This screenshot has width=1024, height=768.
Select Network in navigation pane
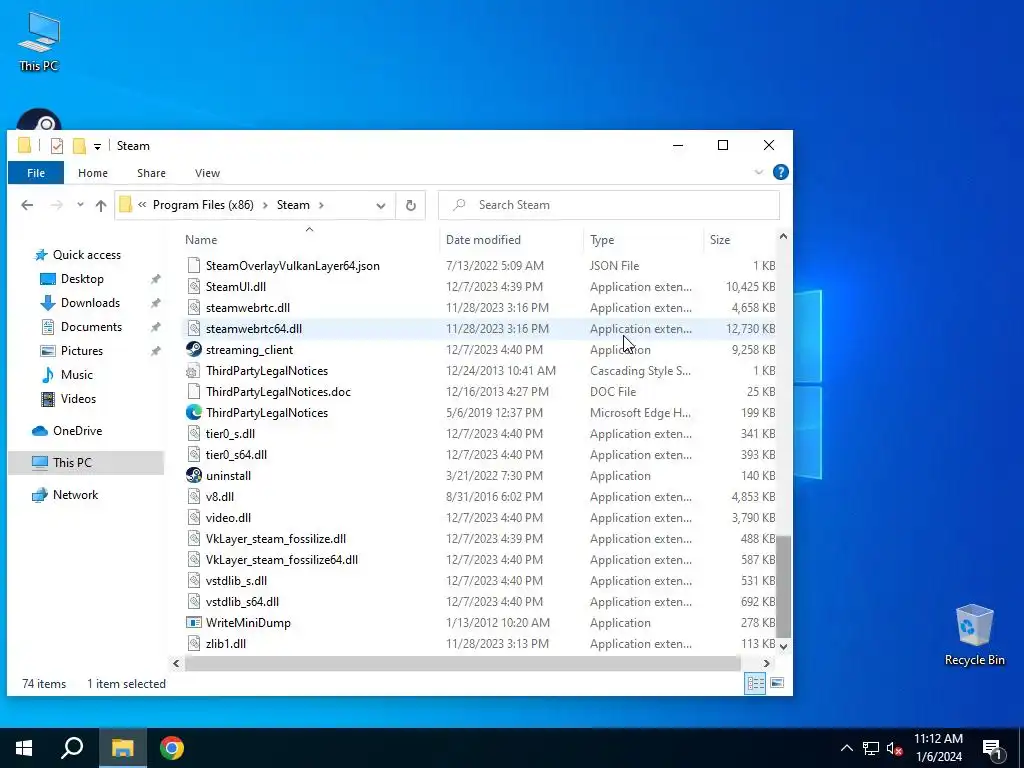75,495
